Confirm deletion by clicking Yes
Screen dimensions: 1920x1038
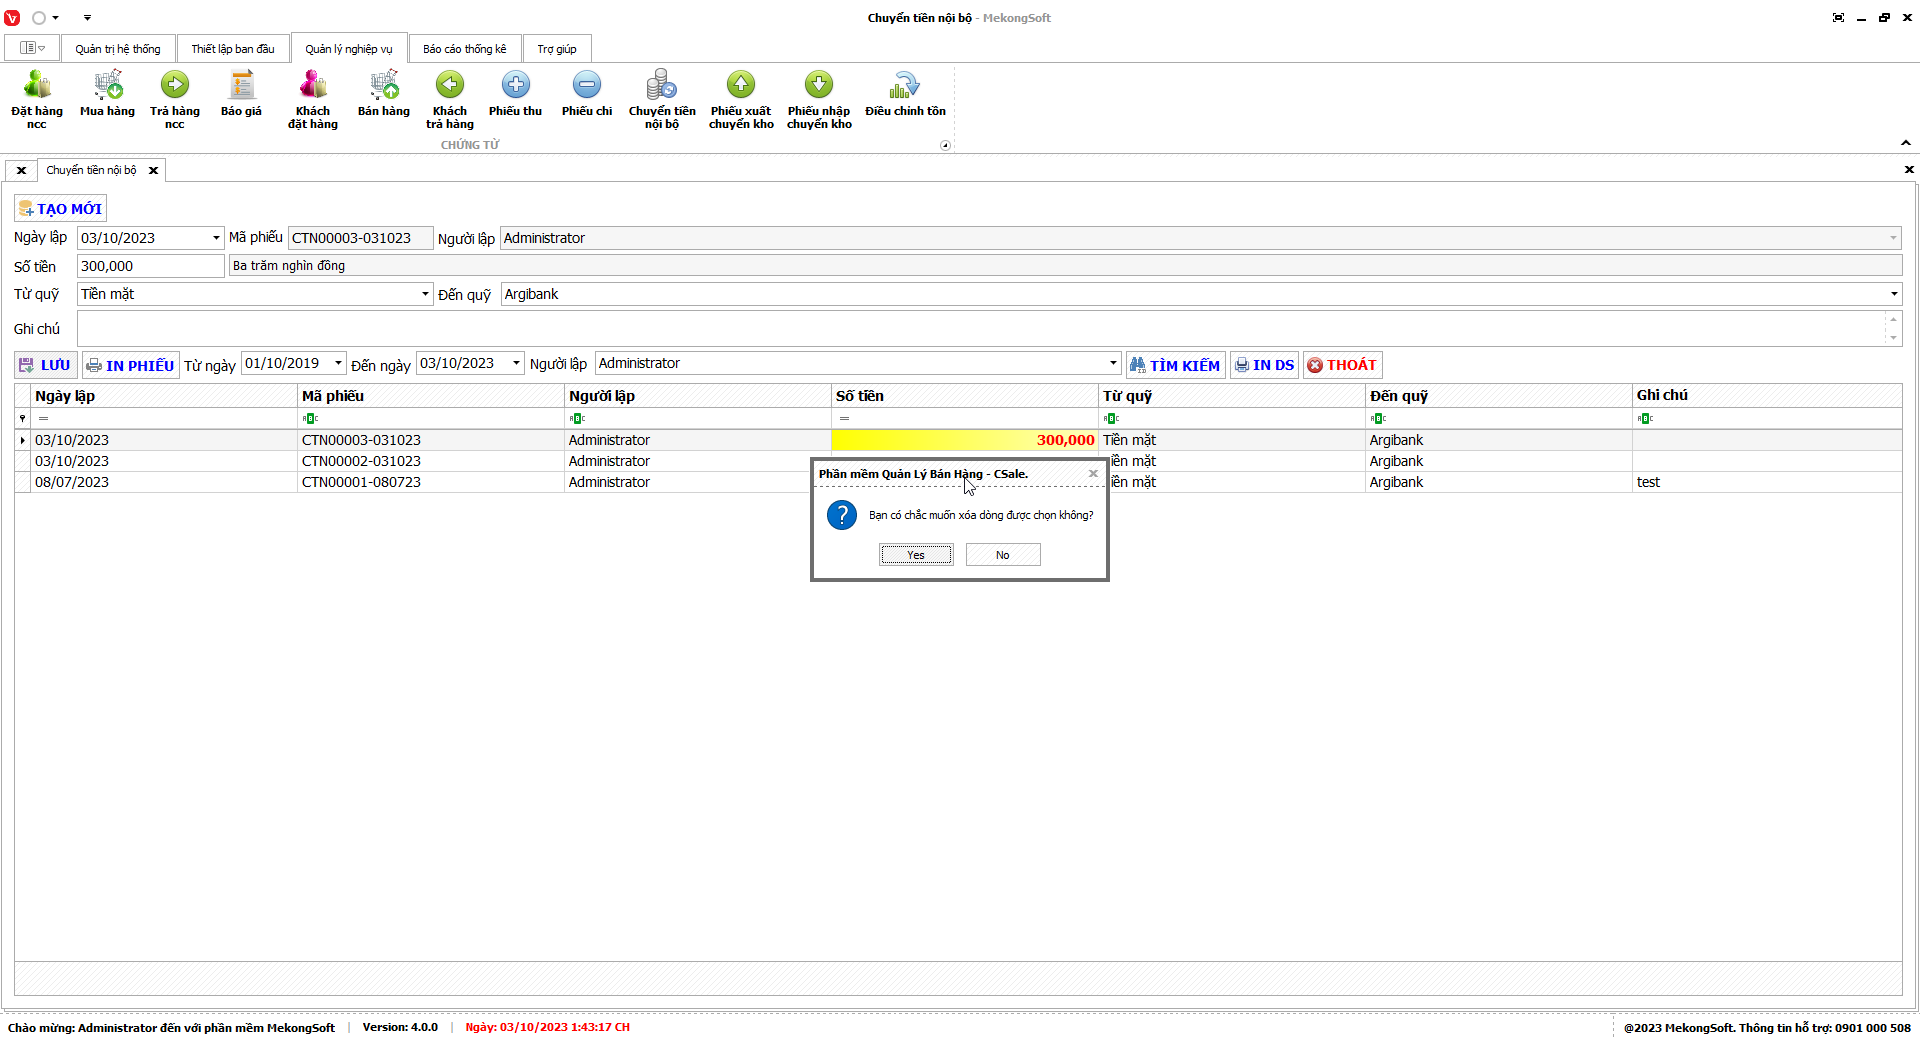916,555
